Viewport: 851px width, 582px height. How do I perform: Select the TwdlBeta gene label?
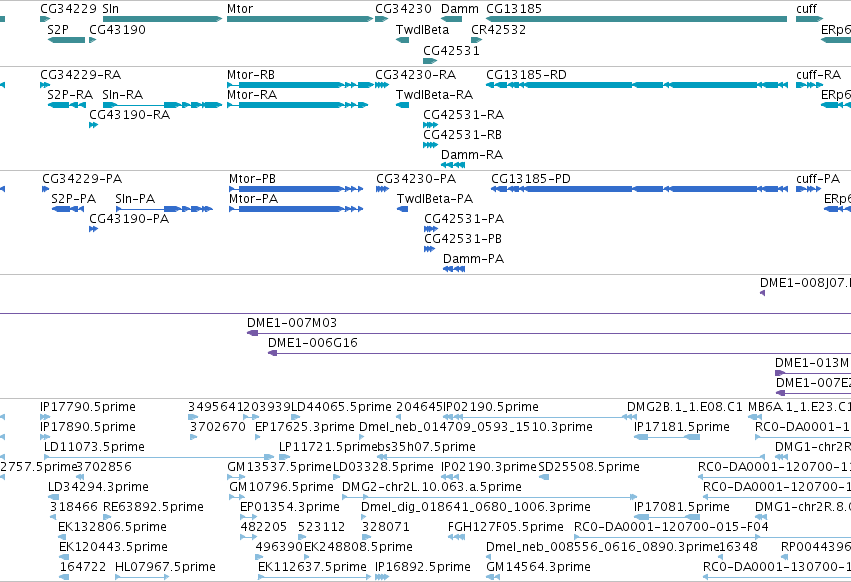422,30
